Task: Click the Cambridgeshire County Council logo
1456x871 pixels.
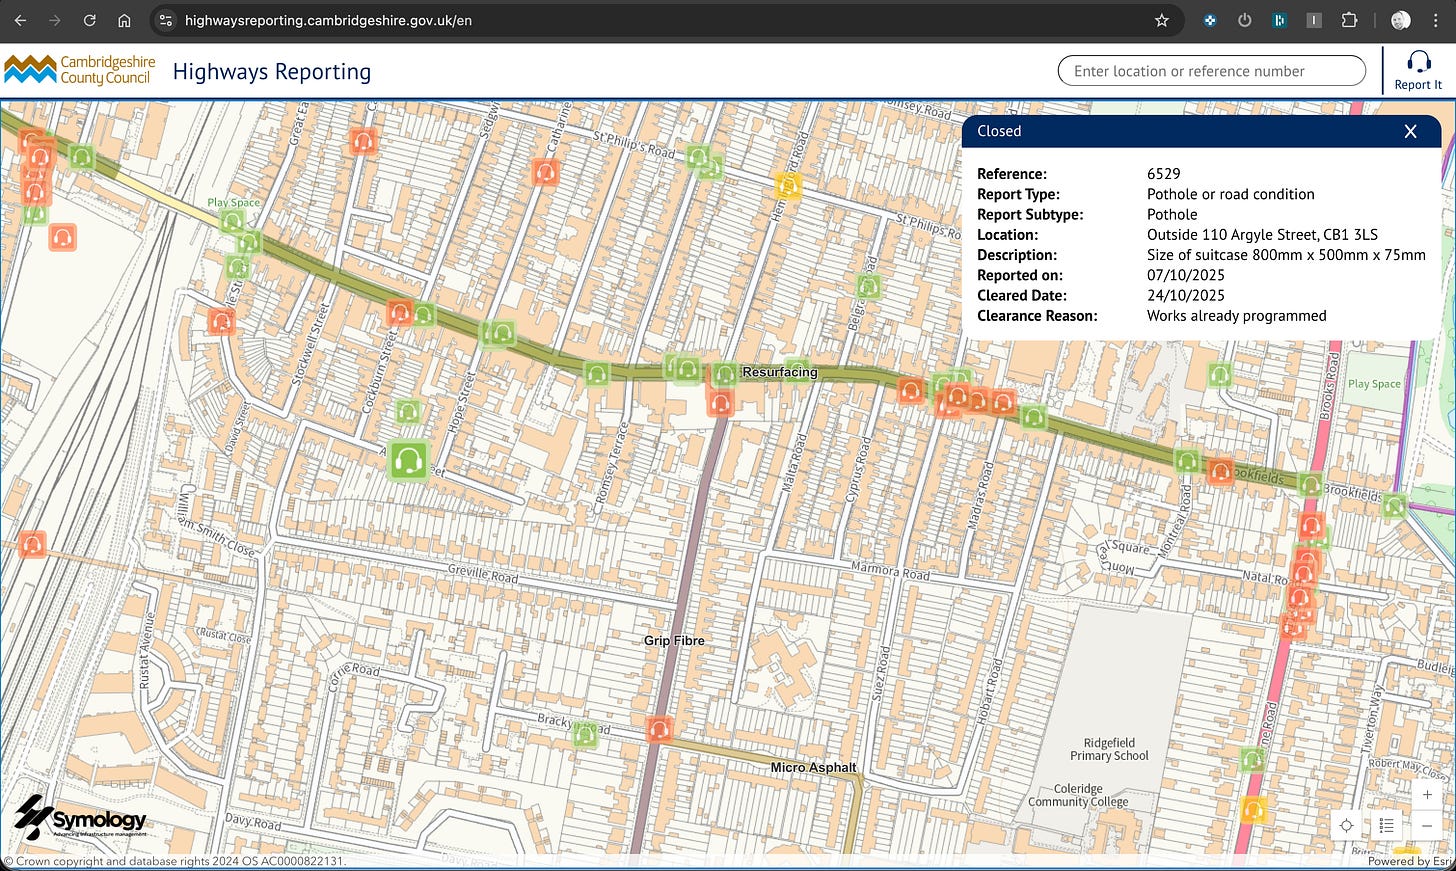Action: (80, 70)
